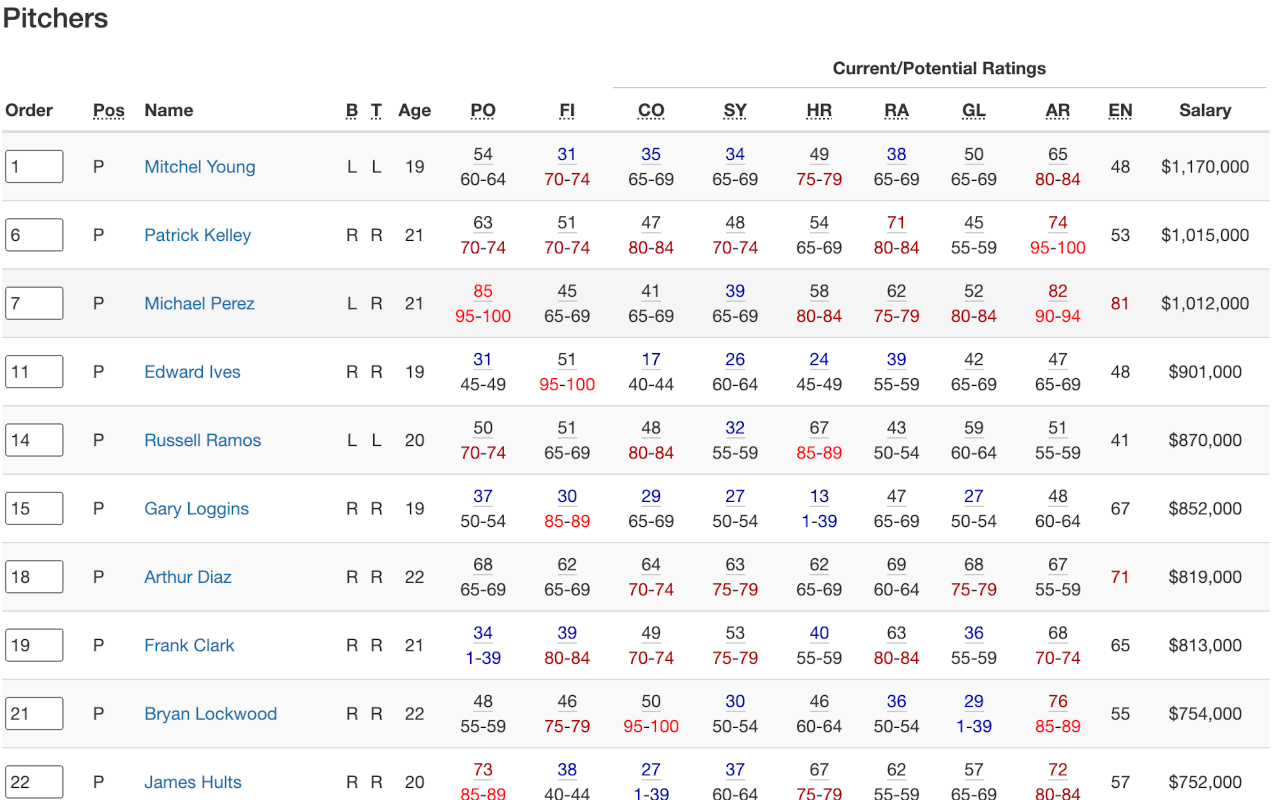Sort pitchers by the PO header

(x=483, y=110)
